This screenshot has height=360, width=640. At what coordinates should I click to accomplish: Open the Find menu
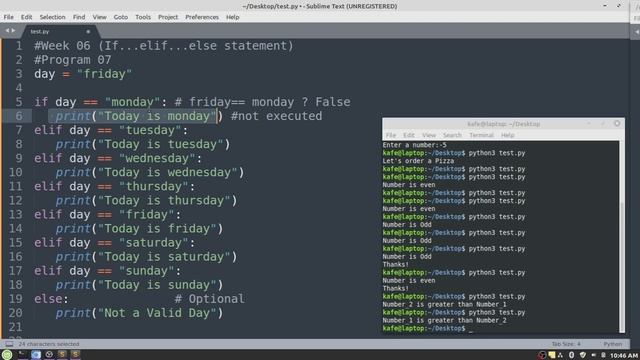[79, 17]
